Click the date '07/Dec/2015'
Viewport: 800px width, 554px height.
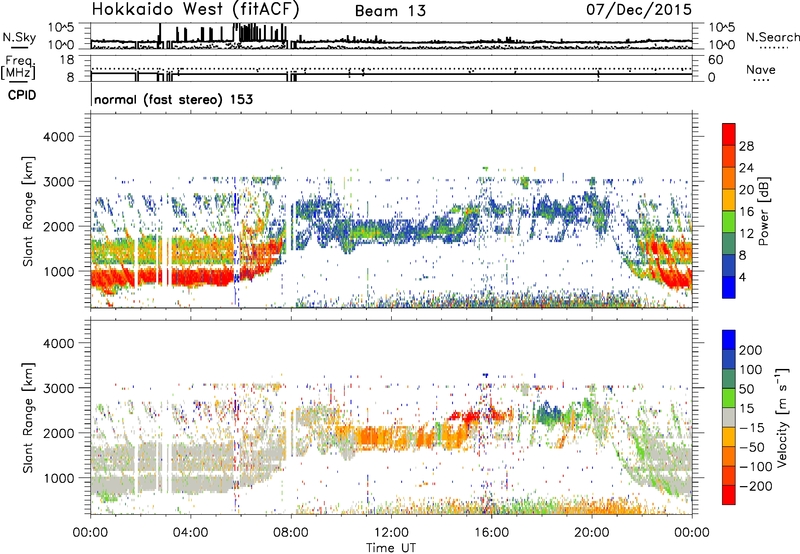(x=638, y=9)
